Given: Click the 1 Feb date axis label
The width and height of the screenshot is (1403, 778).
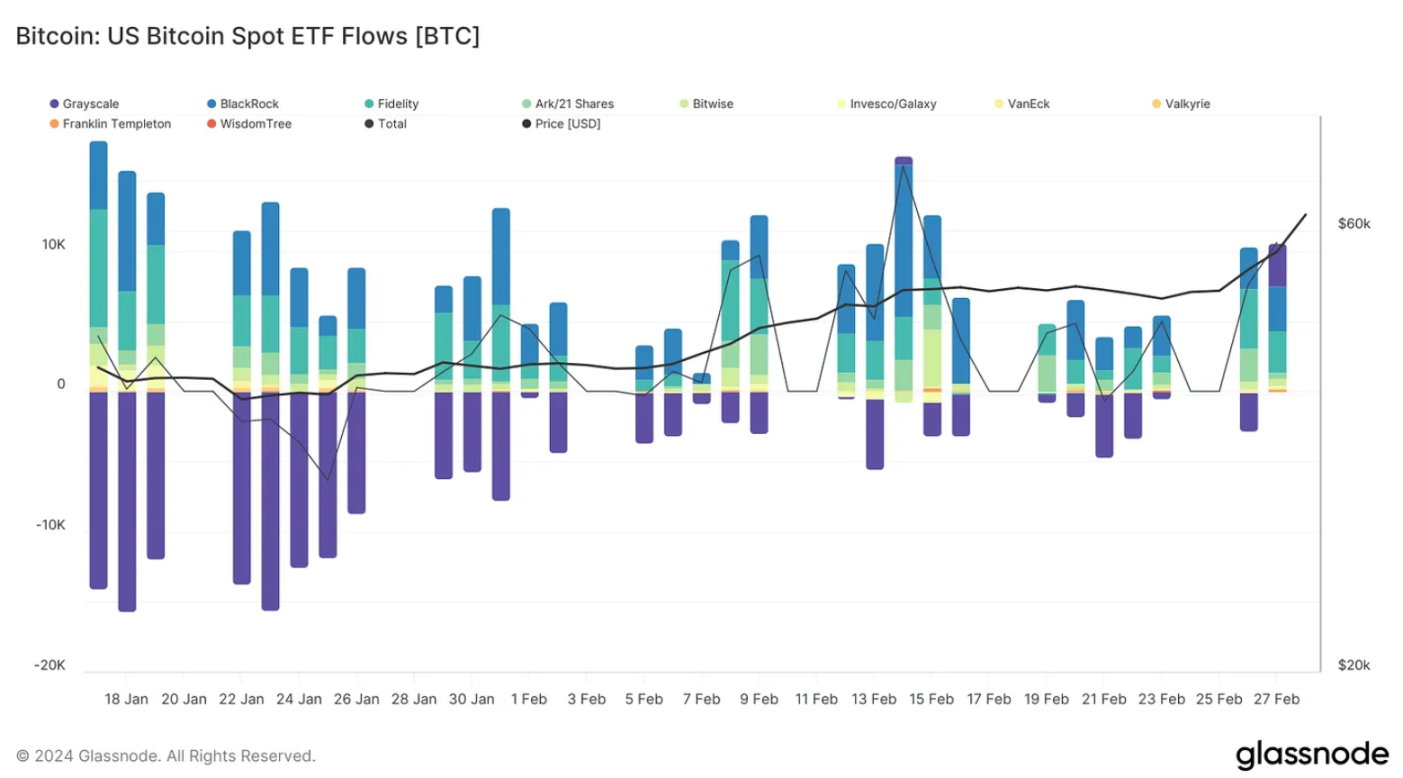Looking at the screenshot, I should tap(528, 699).
